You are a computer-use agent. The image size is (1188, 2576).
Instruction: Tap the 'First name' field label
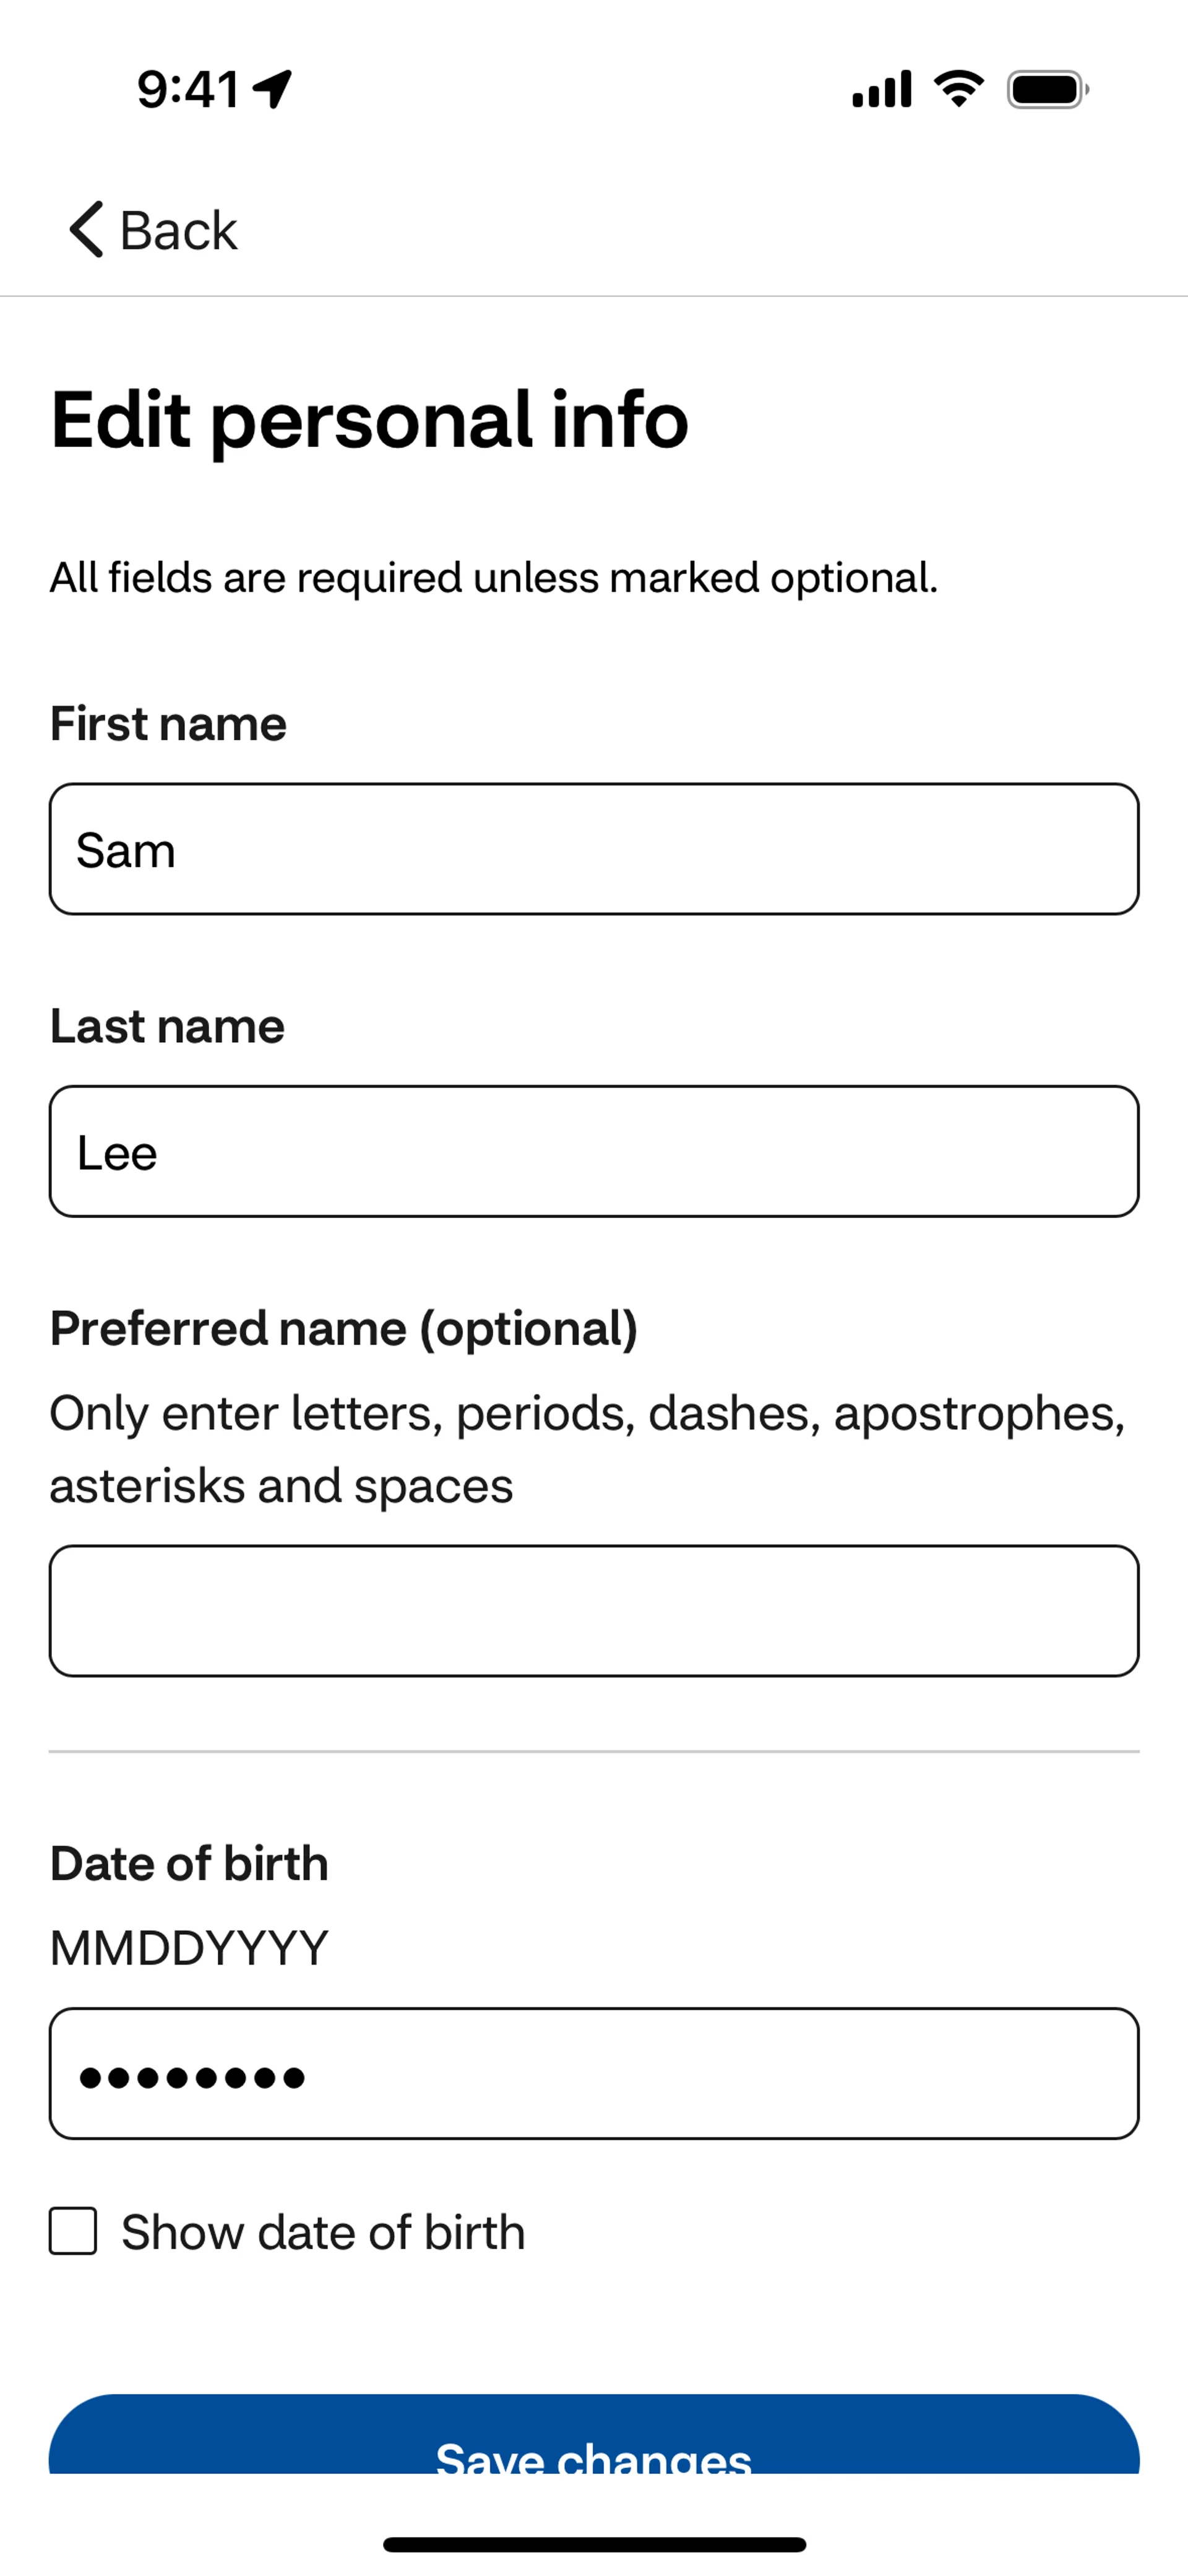tap(168, 723)
